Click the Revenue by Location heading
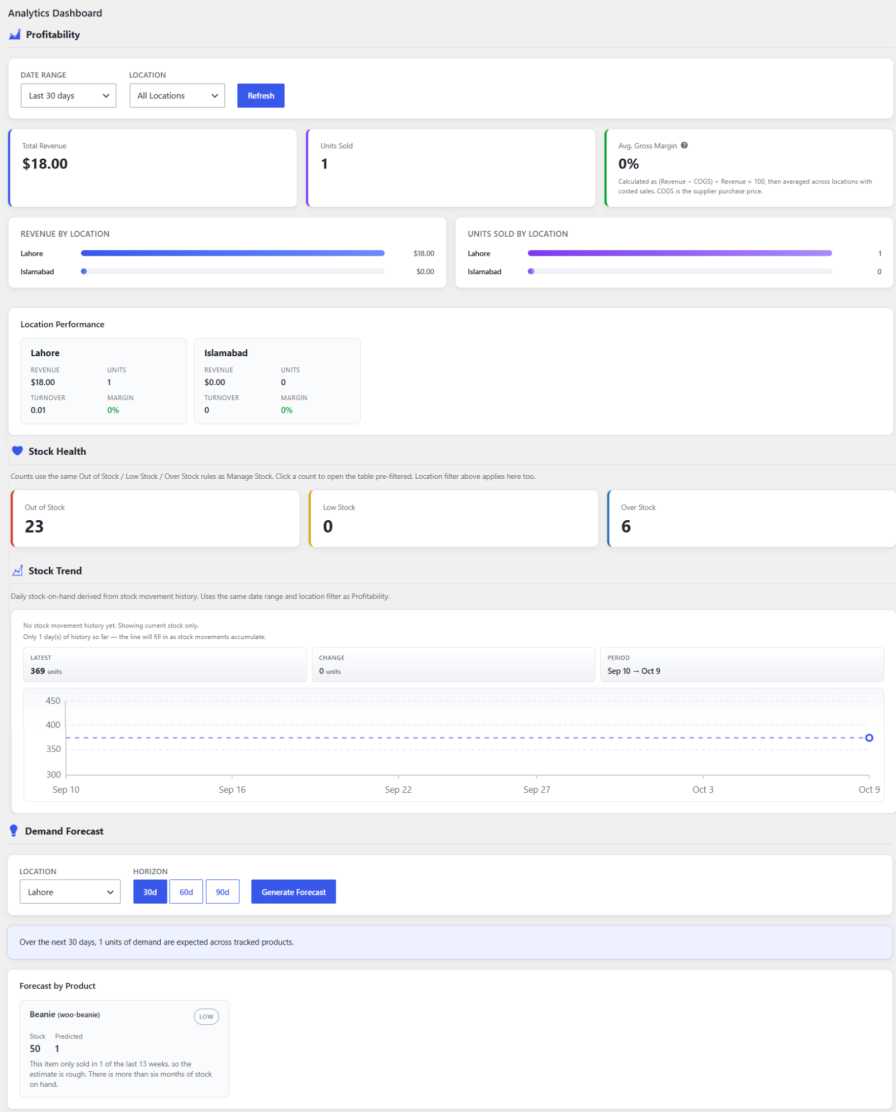 [x=65, y=234]
